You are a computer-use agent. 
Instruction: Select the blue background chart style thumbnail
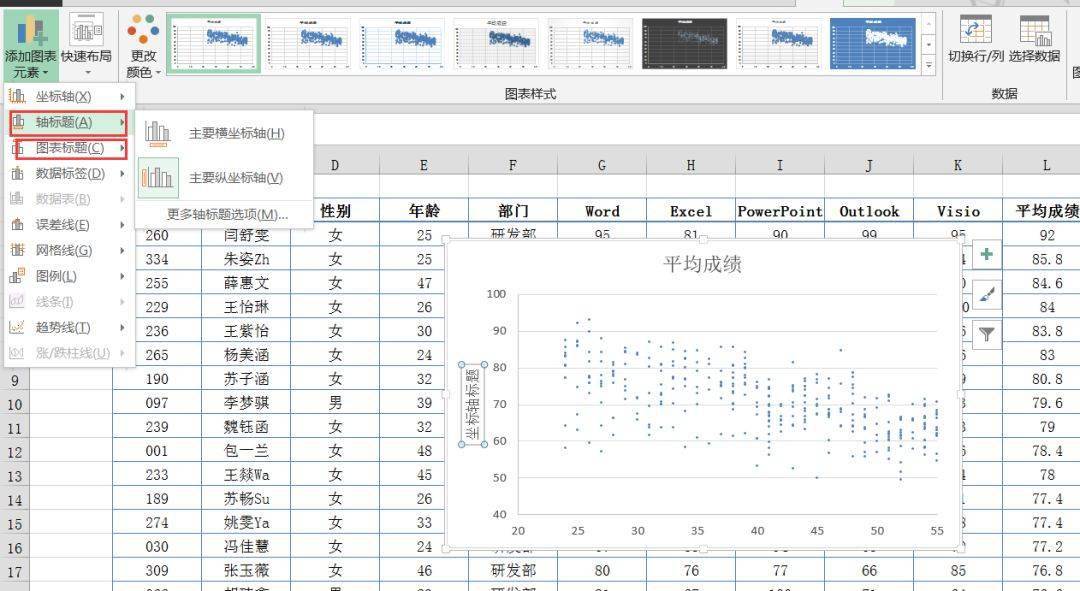click(x=873, y=43)
